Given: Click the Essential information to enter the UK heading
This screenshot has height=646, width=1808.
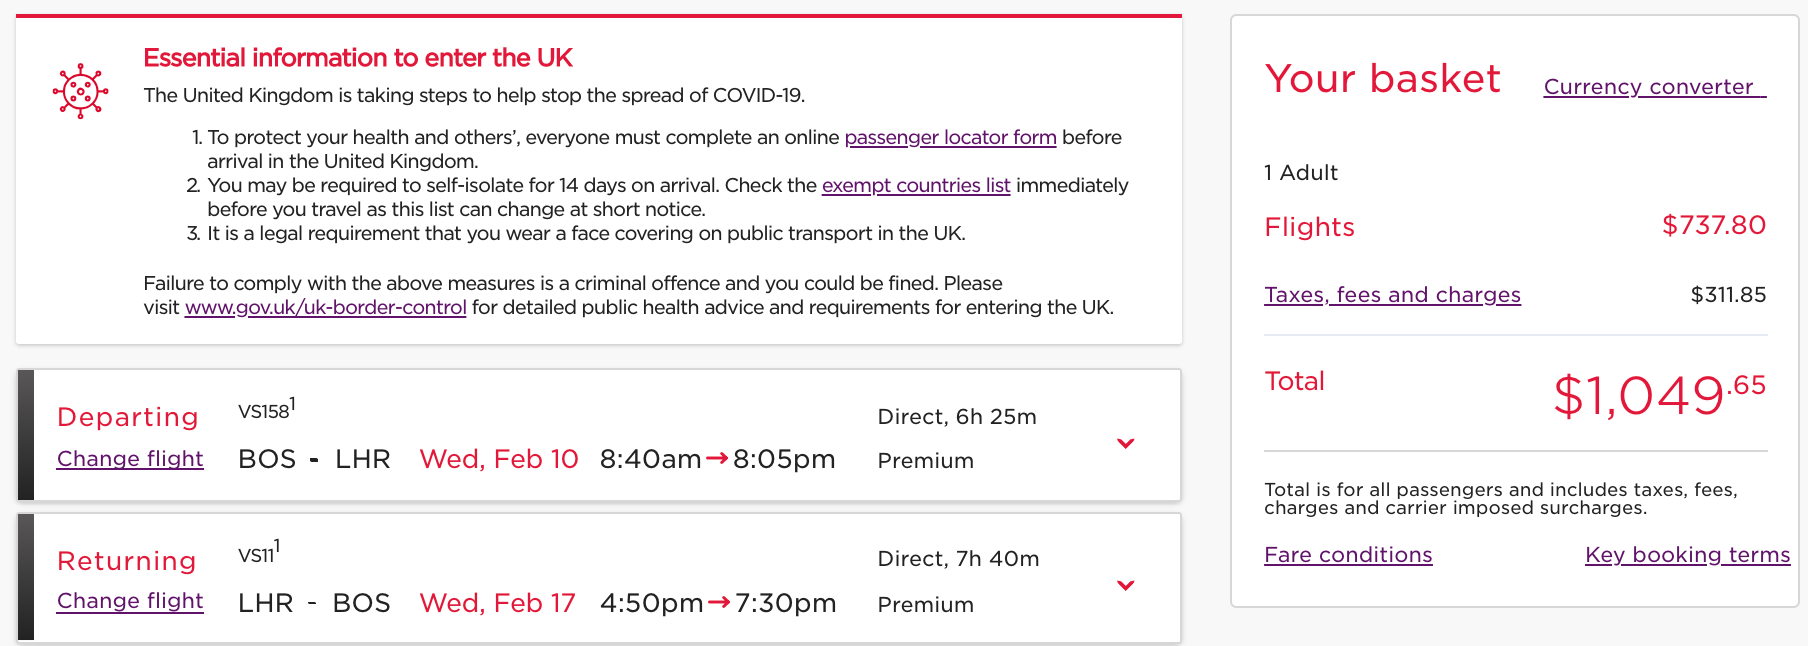Looking at the screenshot, I should click(x=357, y=58).
